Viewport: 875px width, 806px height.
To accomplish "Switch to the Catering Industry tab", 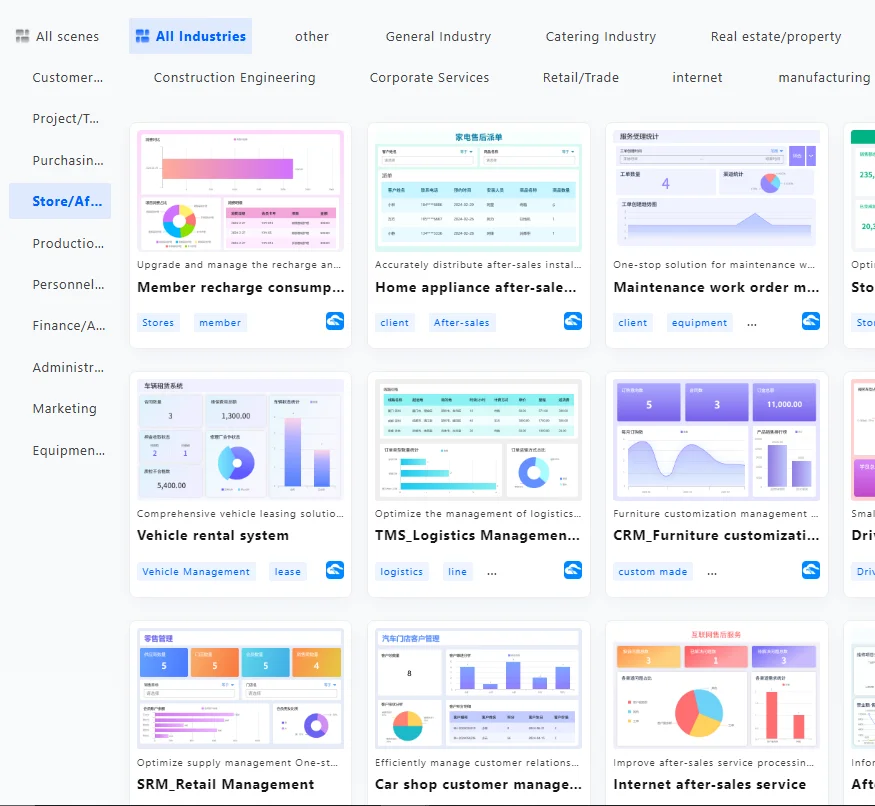I will coord(600,36).
